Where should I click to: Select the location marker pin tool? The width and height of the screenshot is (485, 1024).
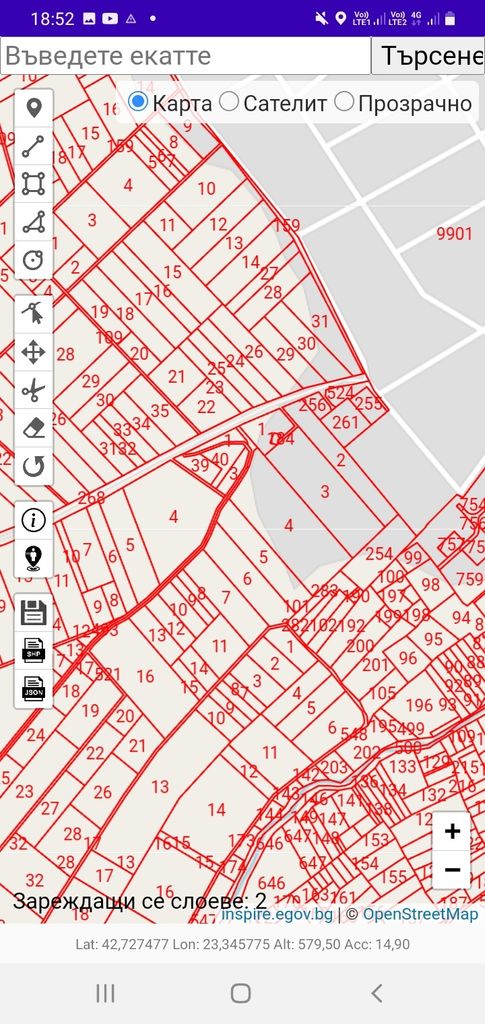[x=33, y=108]
